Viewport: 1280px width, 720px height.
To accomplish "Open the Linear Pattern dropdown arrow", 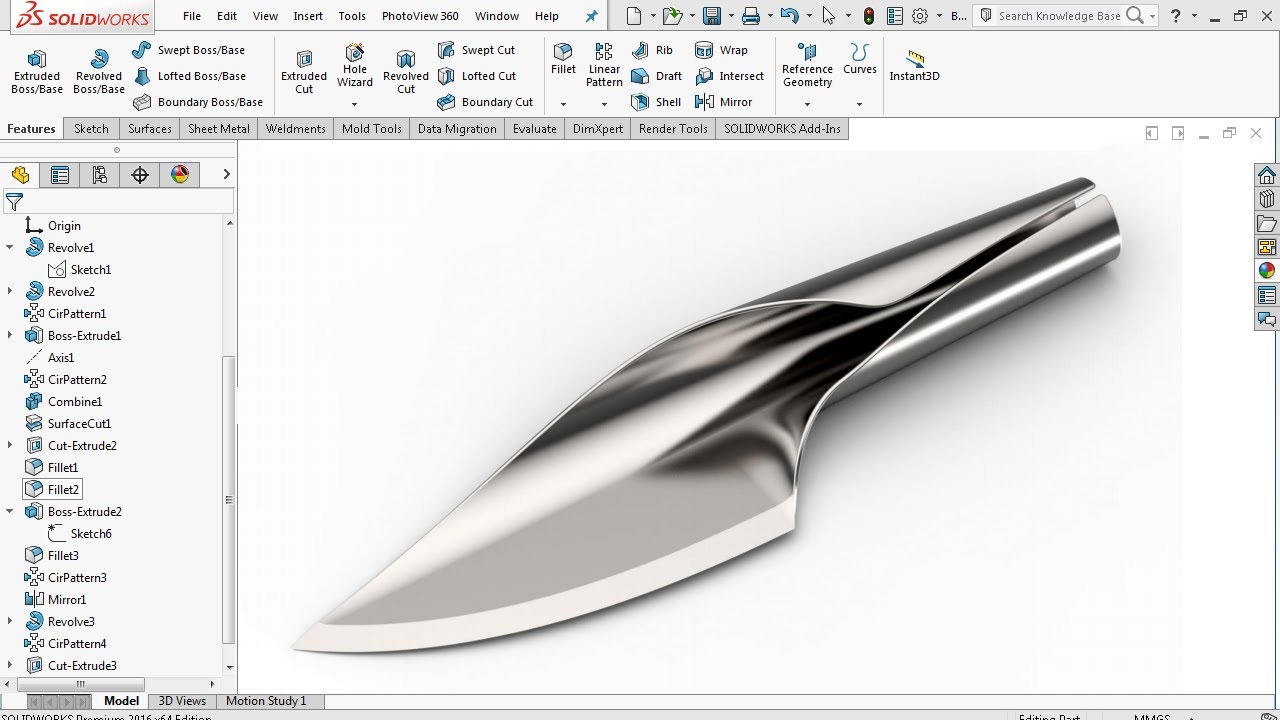I will 604,104.
